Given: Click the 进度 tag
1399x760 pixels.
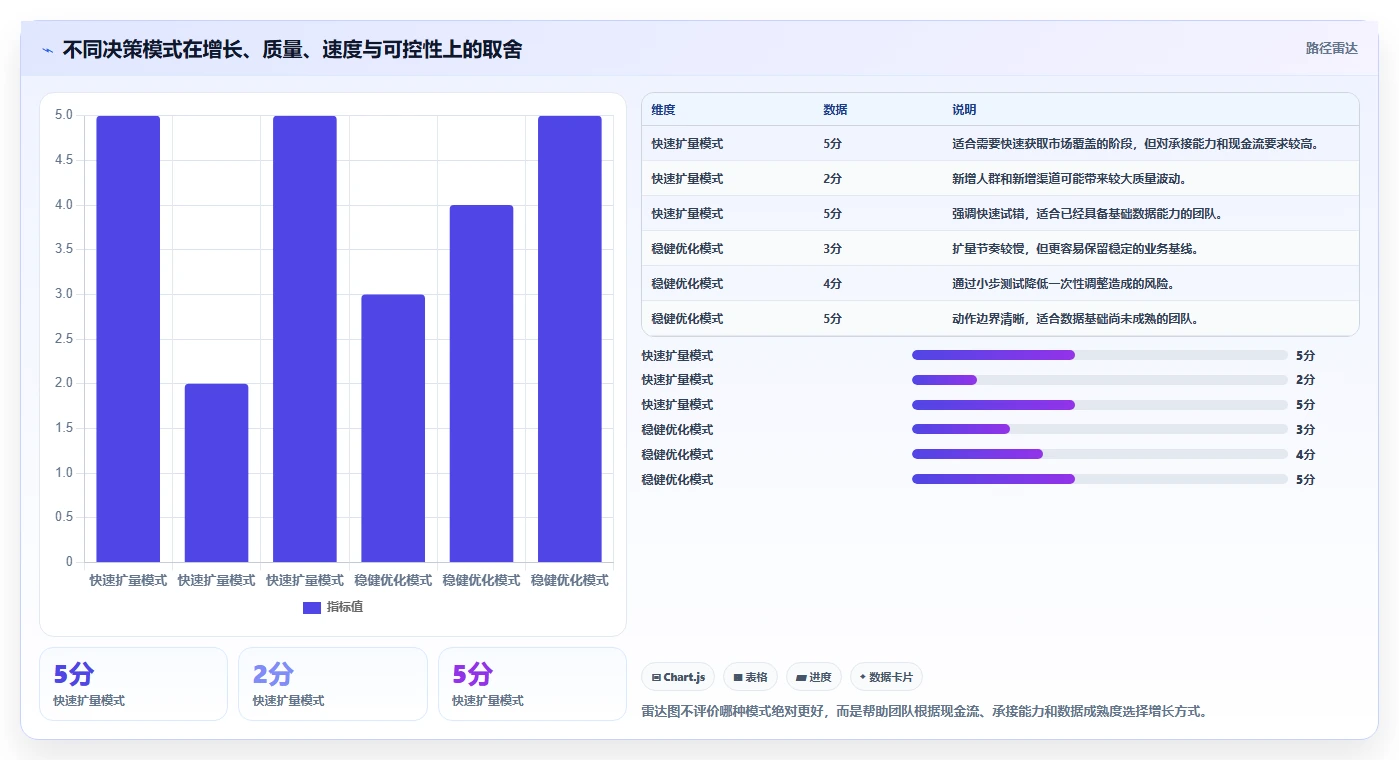Looking at the screenshot, I should [814, 677].
